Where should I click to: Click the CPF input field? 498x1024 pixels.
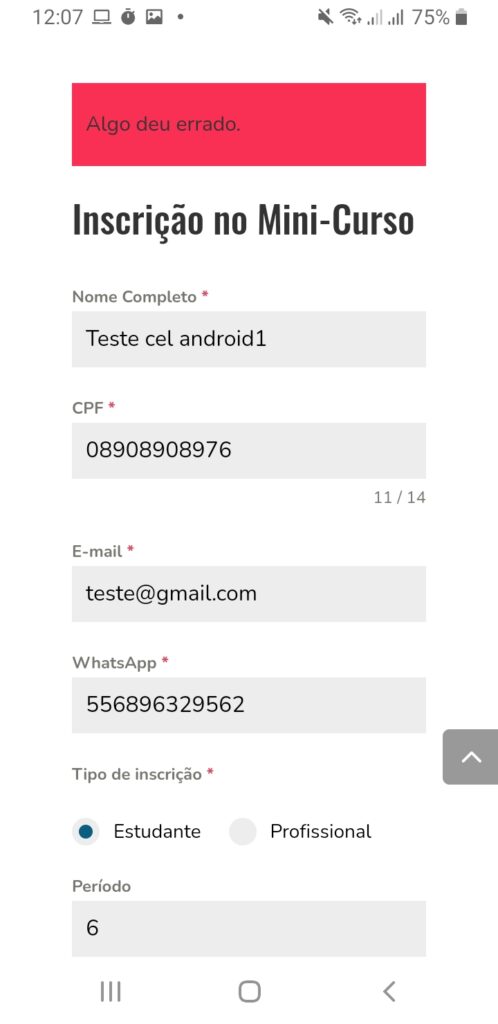tap(249, 450)
